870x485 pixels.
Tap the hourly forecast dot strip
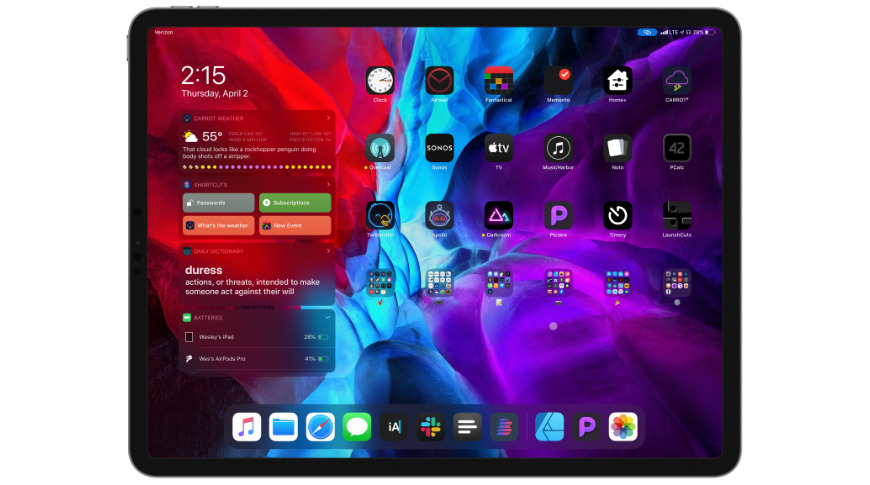click(x=257, y=167)
